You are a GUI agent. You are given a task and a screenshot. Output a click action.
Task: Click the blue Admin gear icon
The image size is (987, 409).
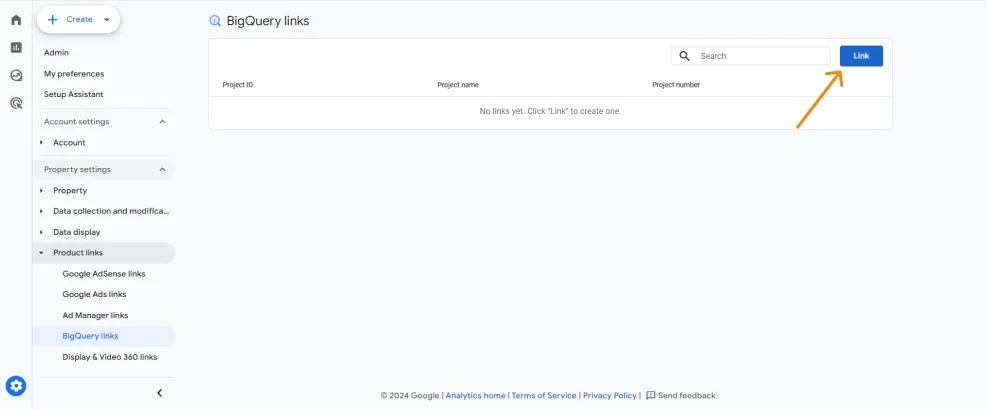tap(16, 385)
